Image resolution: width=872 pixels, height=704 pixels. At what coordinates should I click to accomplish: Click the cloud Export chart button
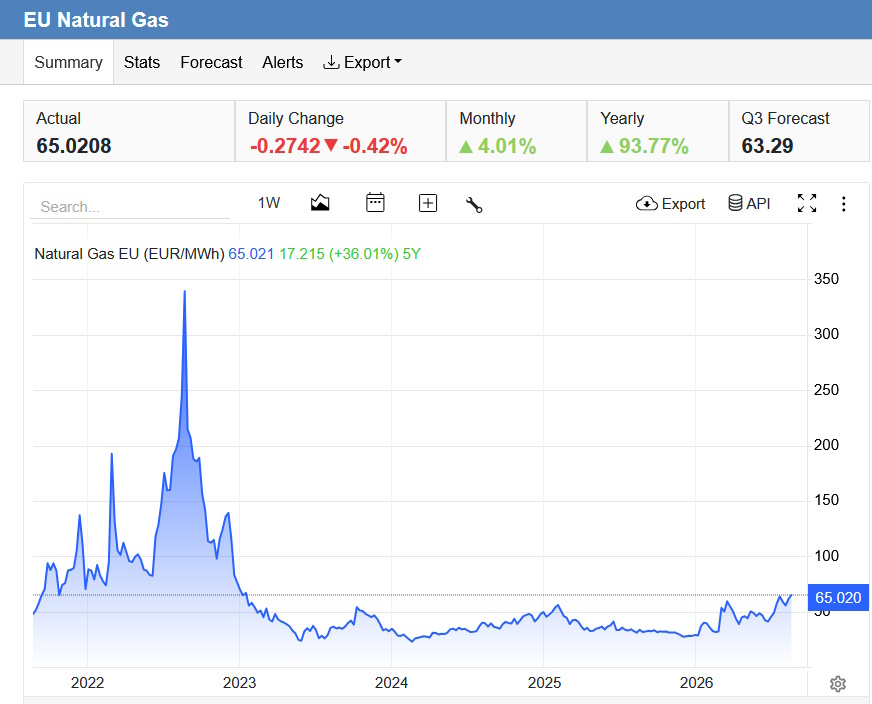tap(670, 204)
